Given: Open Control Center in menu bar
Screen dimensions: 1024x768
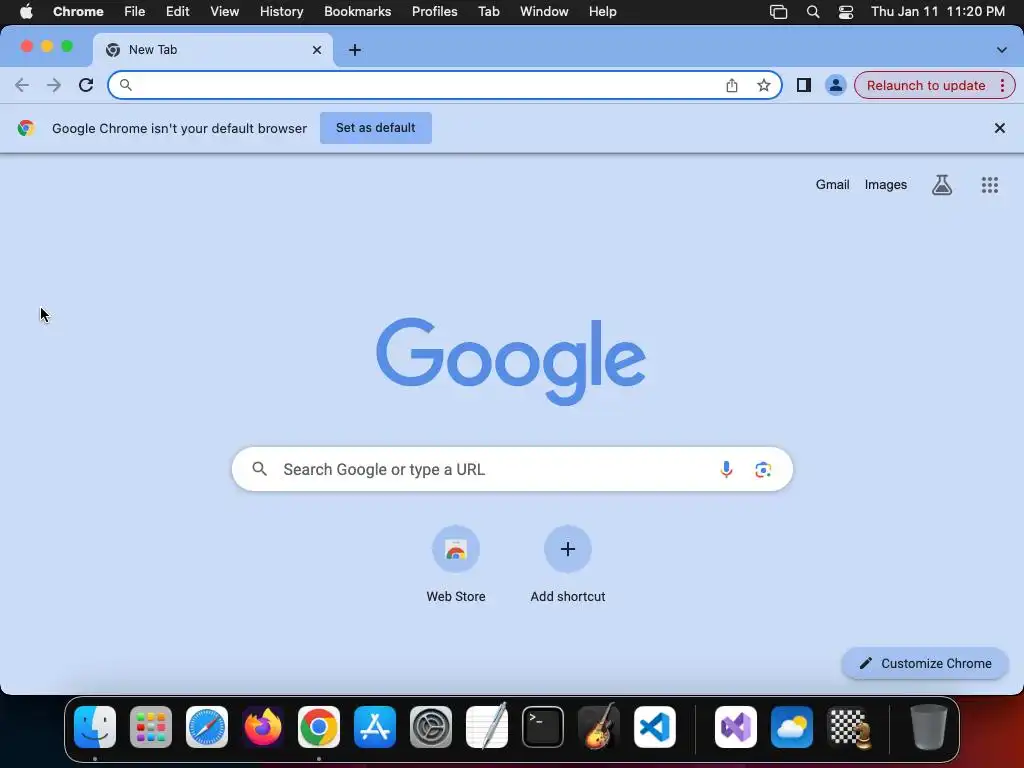Looking at the screenshot, I should (x=846, y=12).
